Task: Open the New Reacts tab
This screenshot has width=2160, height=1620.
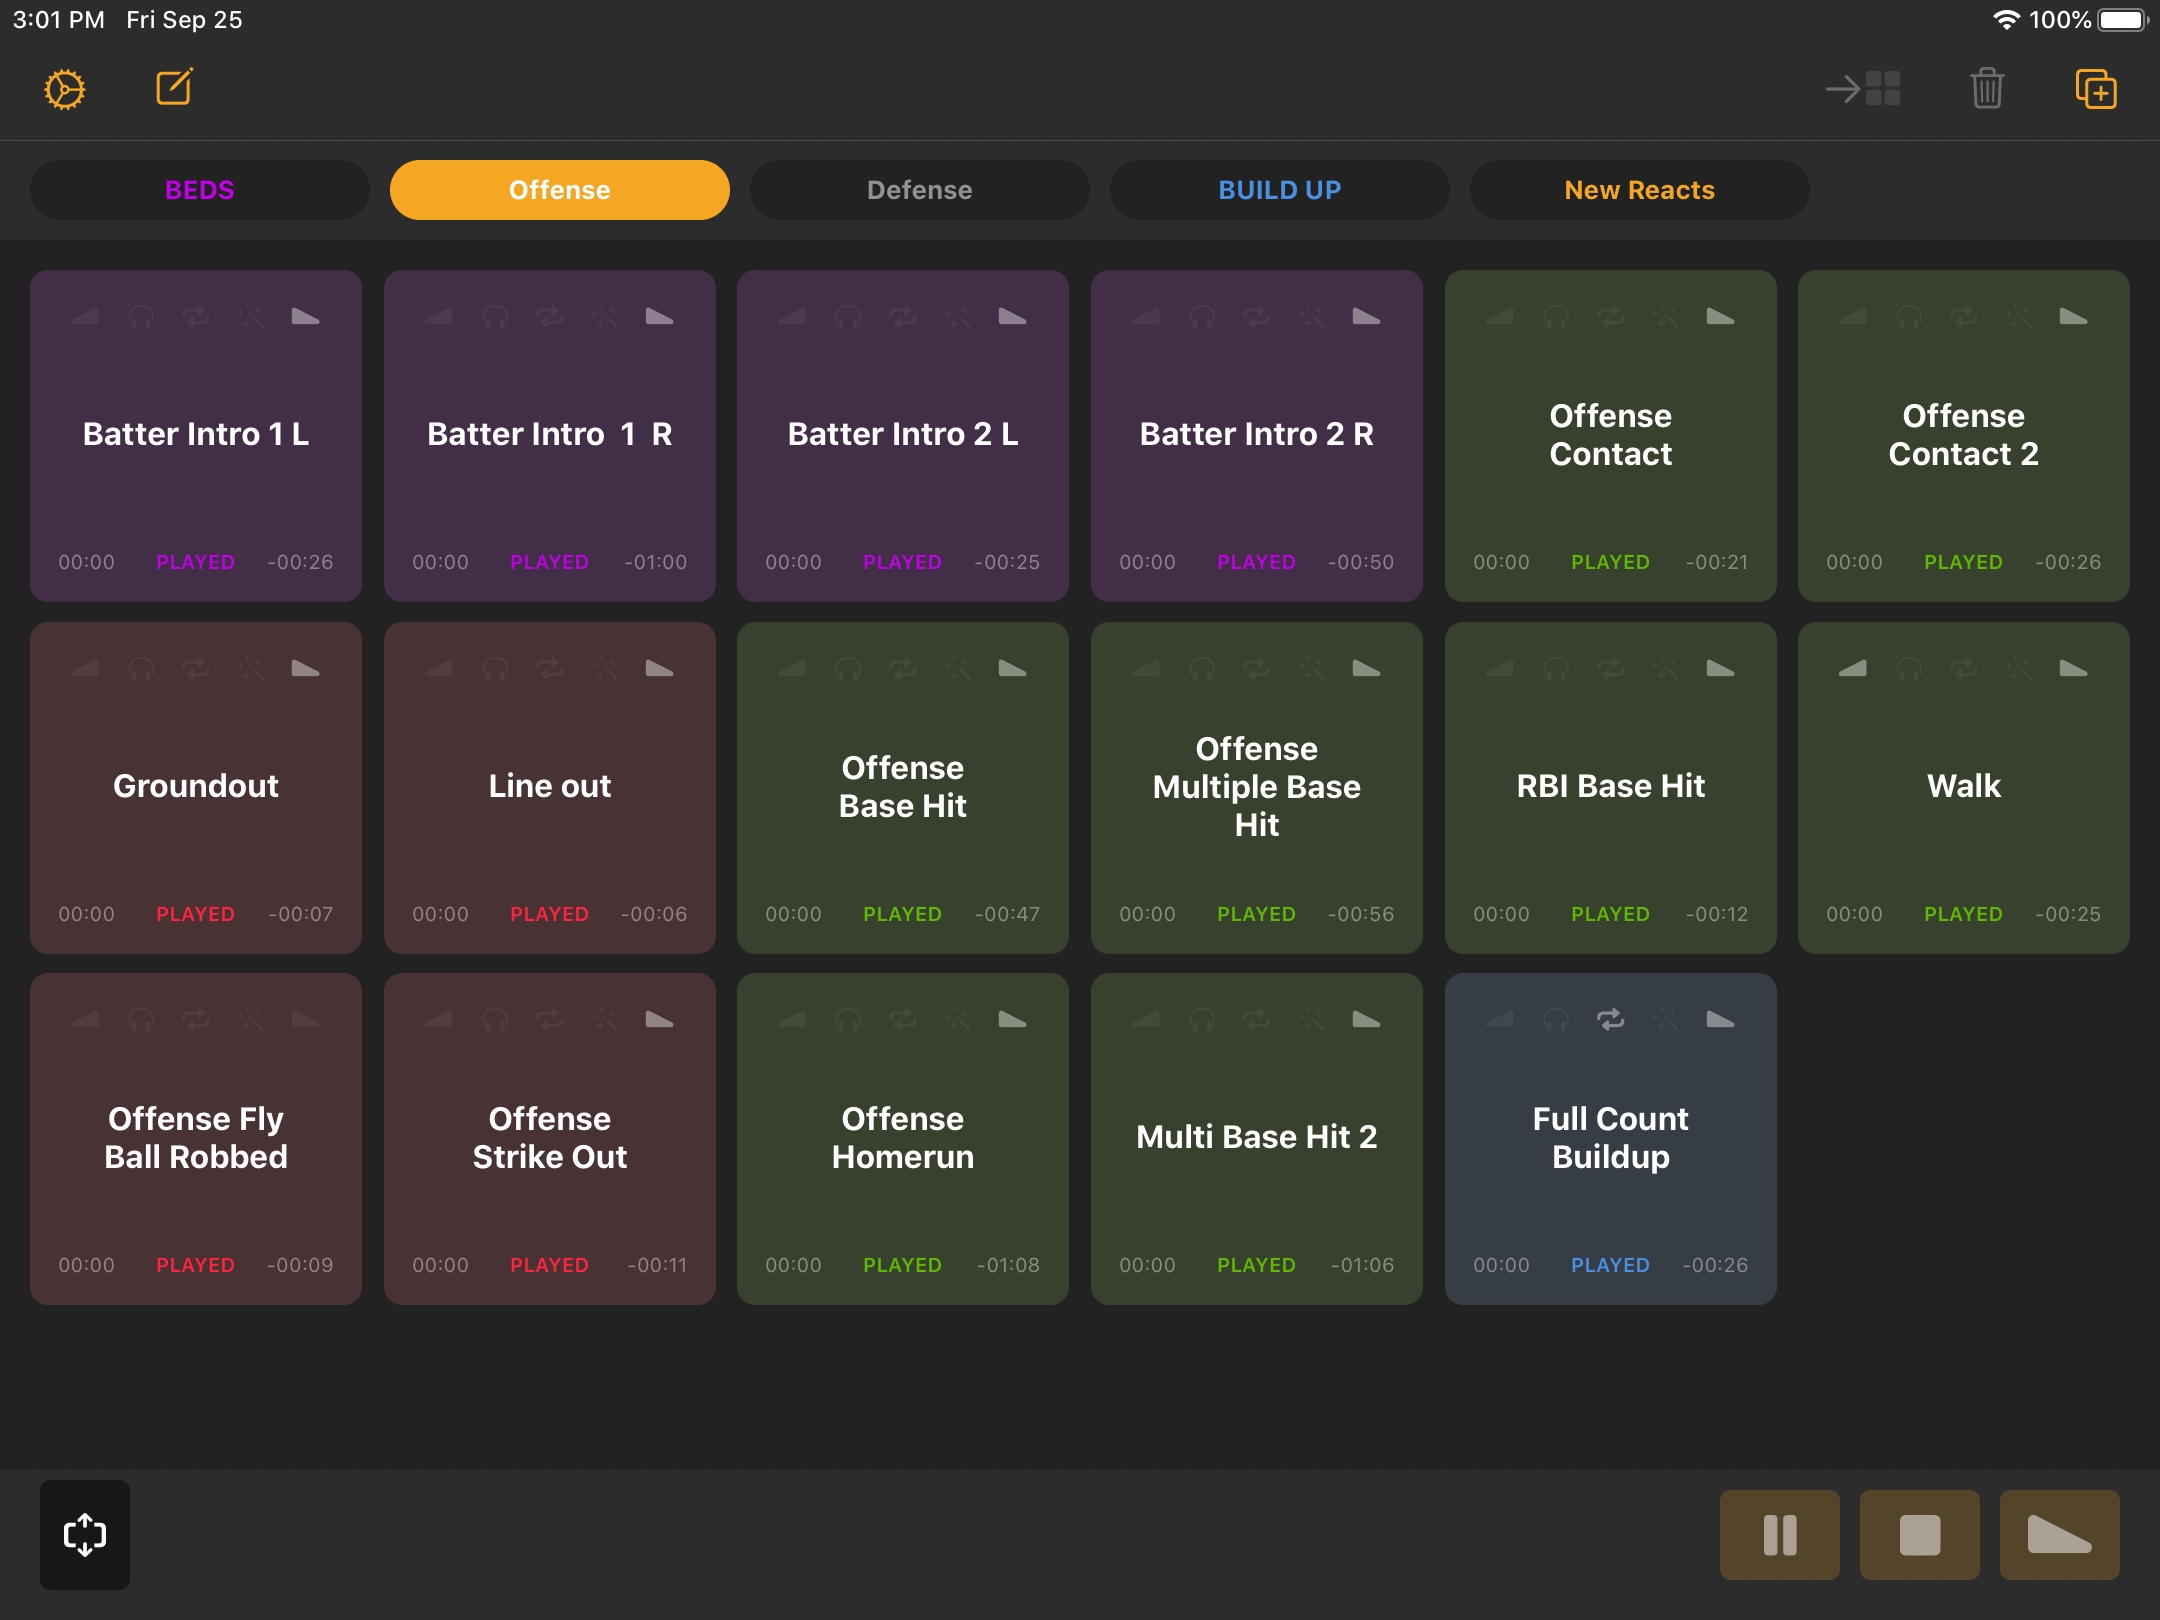Action: click(1640, 190)
